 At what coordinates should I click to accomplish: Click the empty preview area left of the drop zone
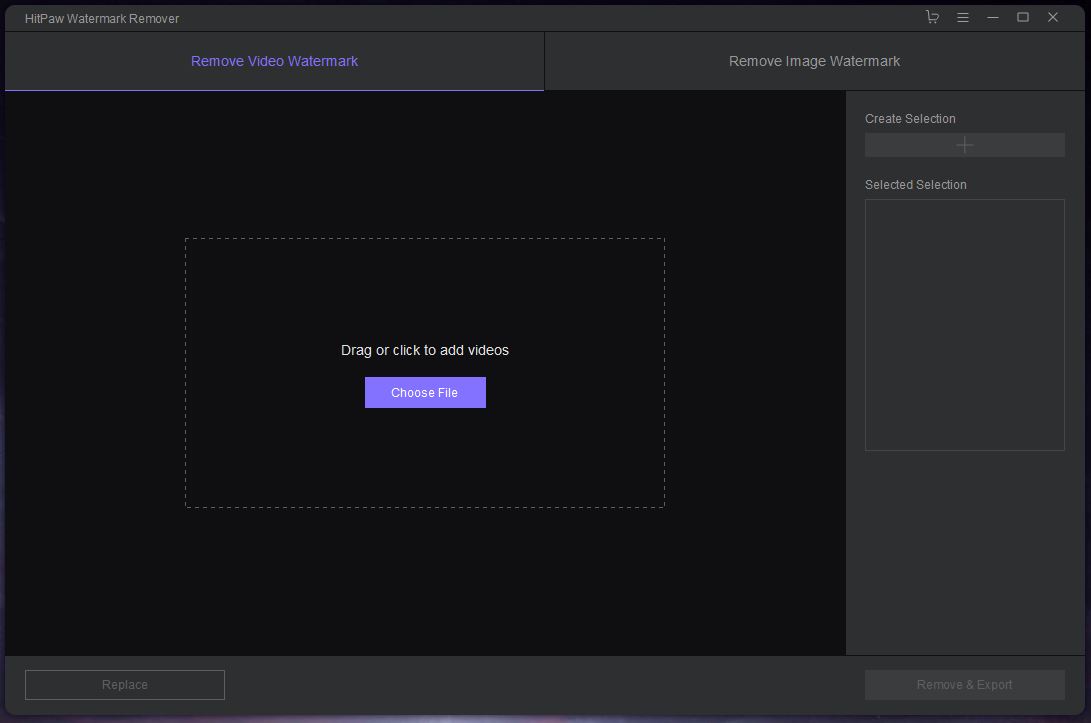pyautogui.click(x=95, y=372)
